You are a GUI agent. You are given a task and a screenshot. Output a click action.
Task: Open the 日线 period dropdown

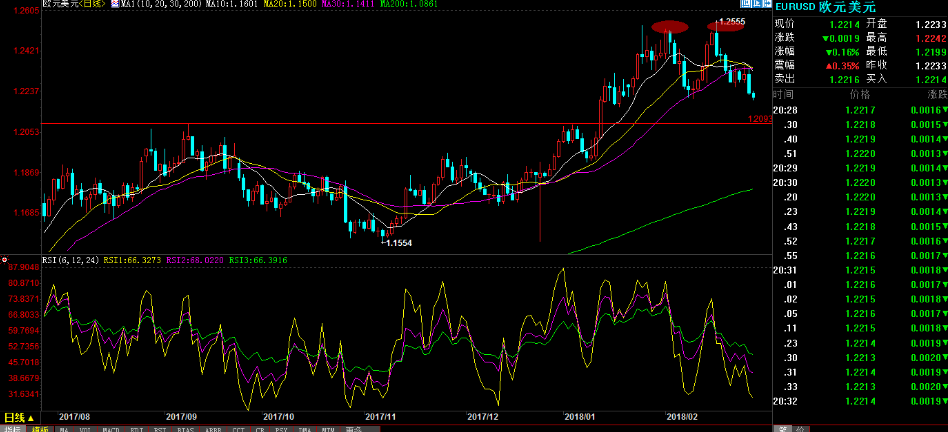[x=20, y=418]
